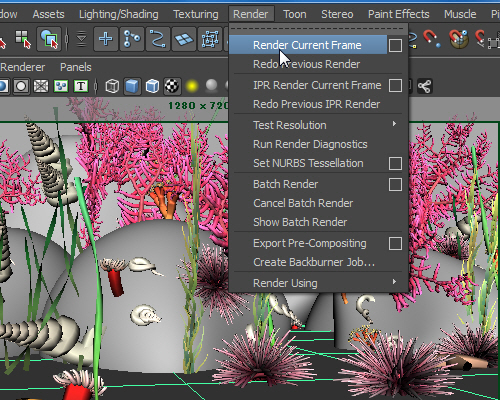Turn on yellow use-all-lights icon
The image size is (500, 400).
tap(192, 86)
